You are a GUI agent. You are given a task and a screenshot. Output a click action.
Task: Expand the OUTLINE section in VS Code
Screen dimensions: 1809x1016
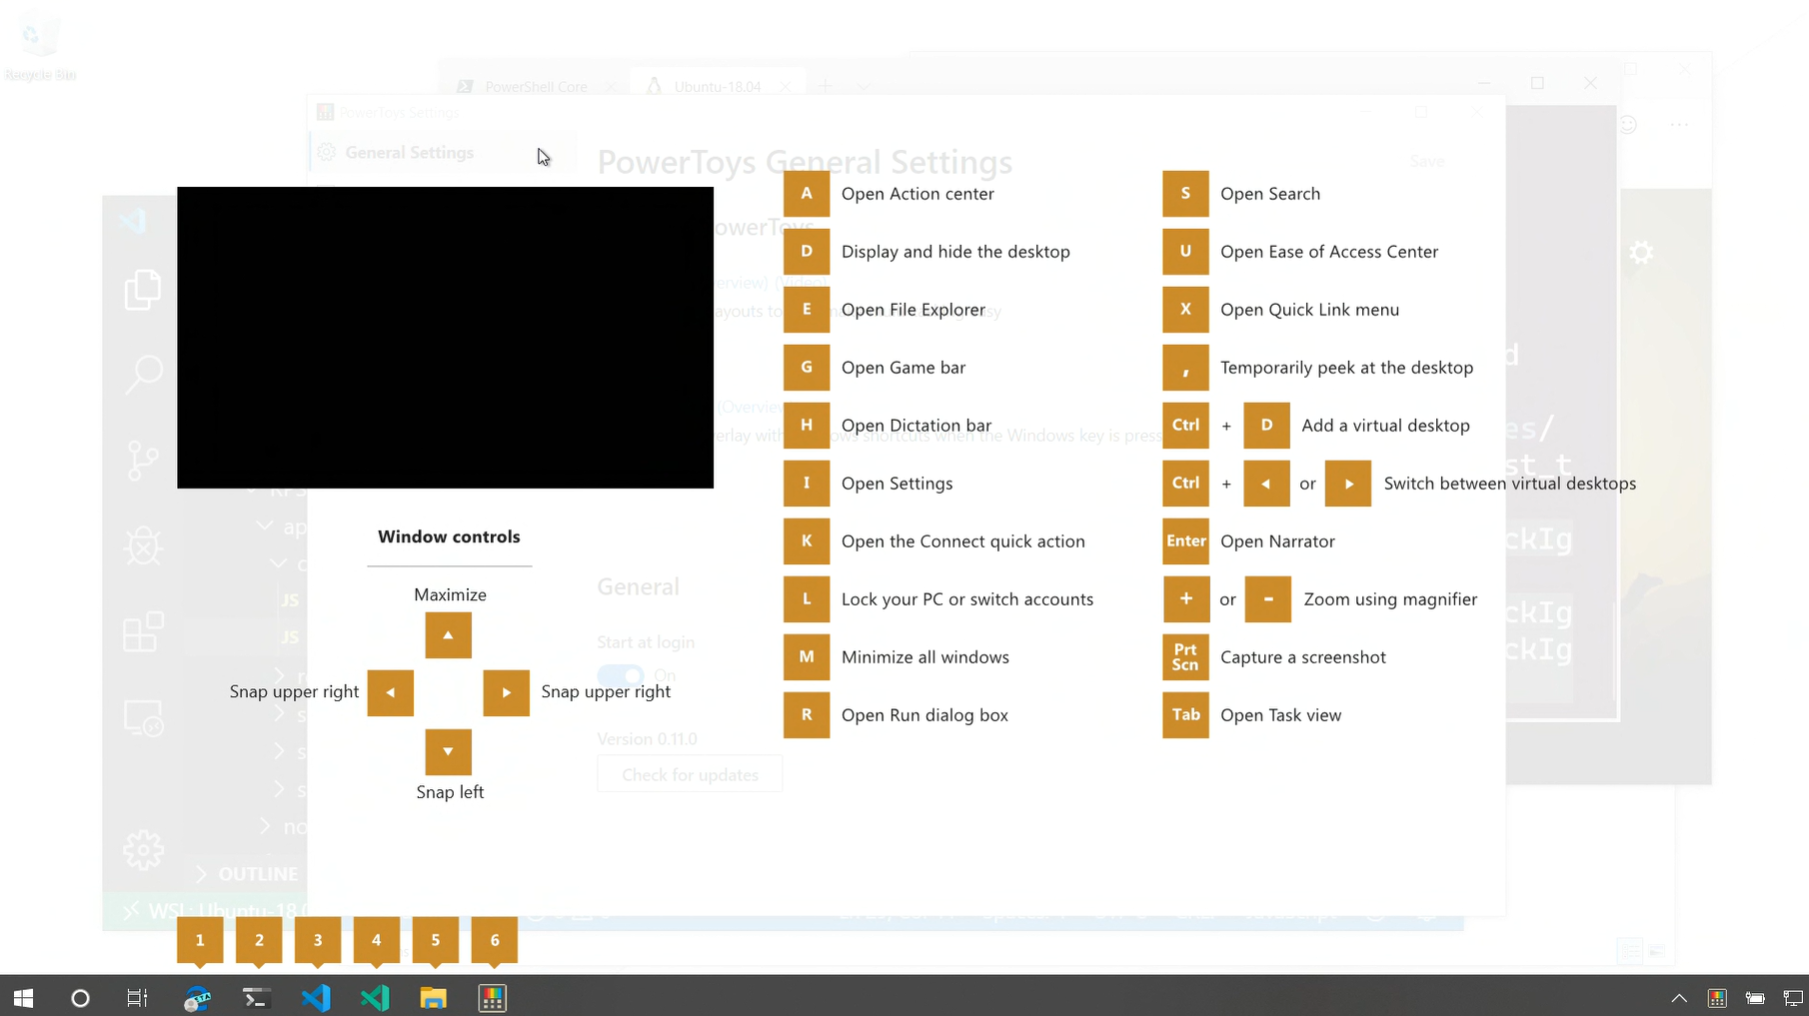point(249,874)
